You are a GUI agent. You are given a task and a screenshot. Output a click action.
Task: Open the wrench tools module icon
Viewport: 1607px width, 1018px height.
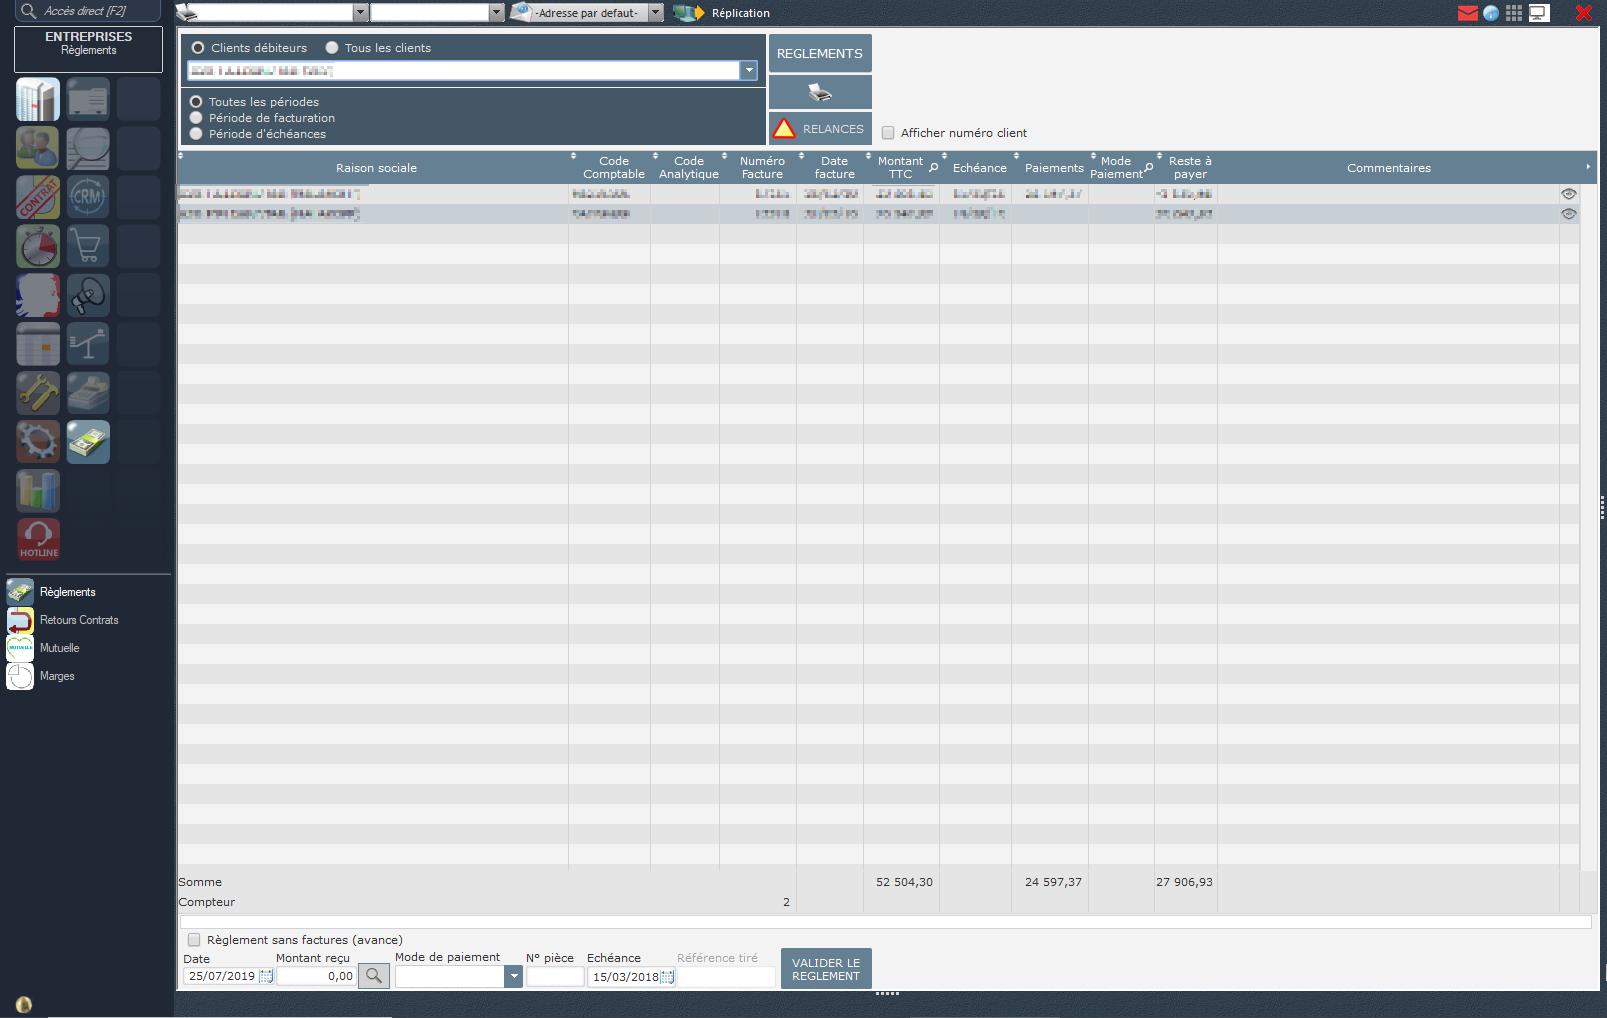pyautogui.click(x=38, y=393)
